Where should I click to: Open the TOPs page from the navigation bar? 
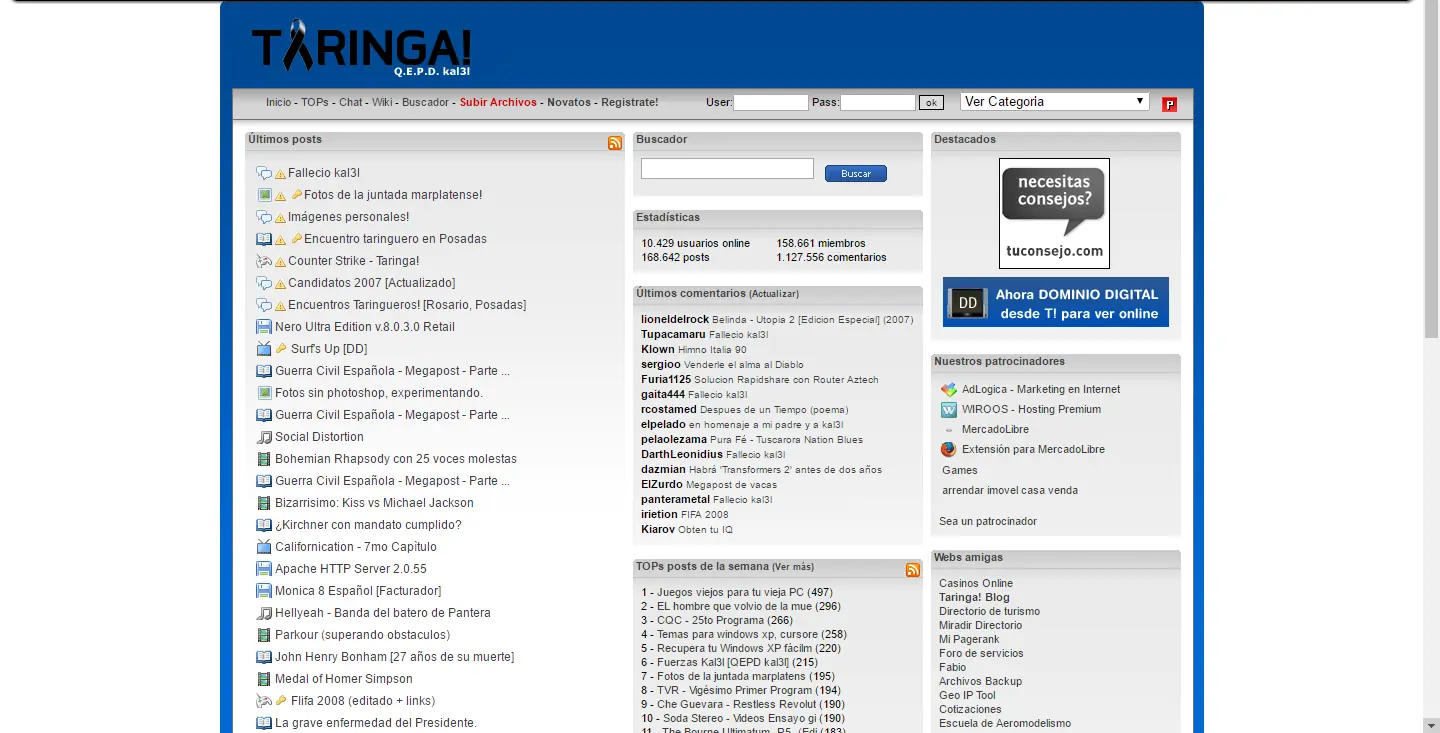pos(315,102)
